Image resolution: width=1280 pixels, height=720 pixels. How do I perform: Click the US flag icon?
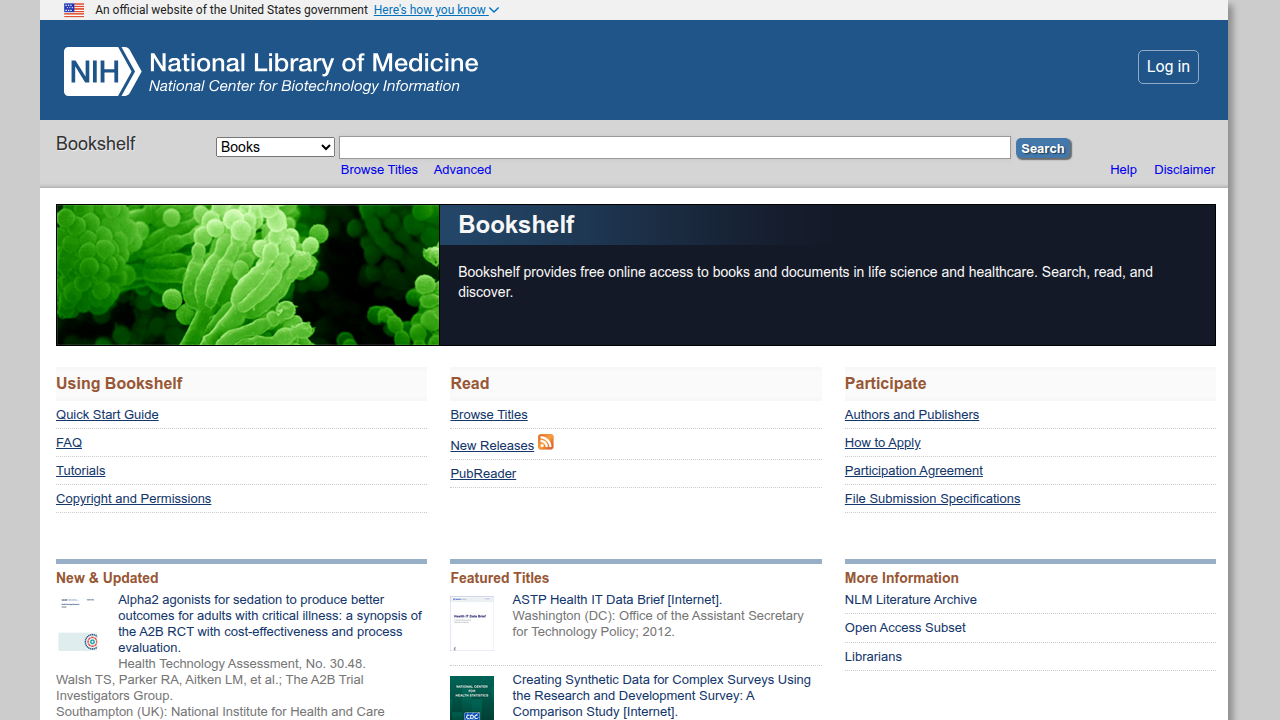point(74,10)
